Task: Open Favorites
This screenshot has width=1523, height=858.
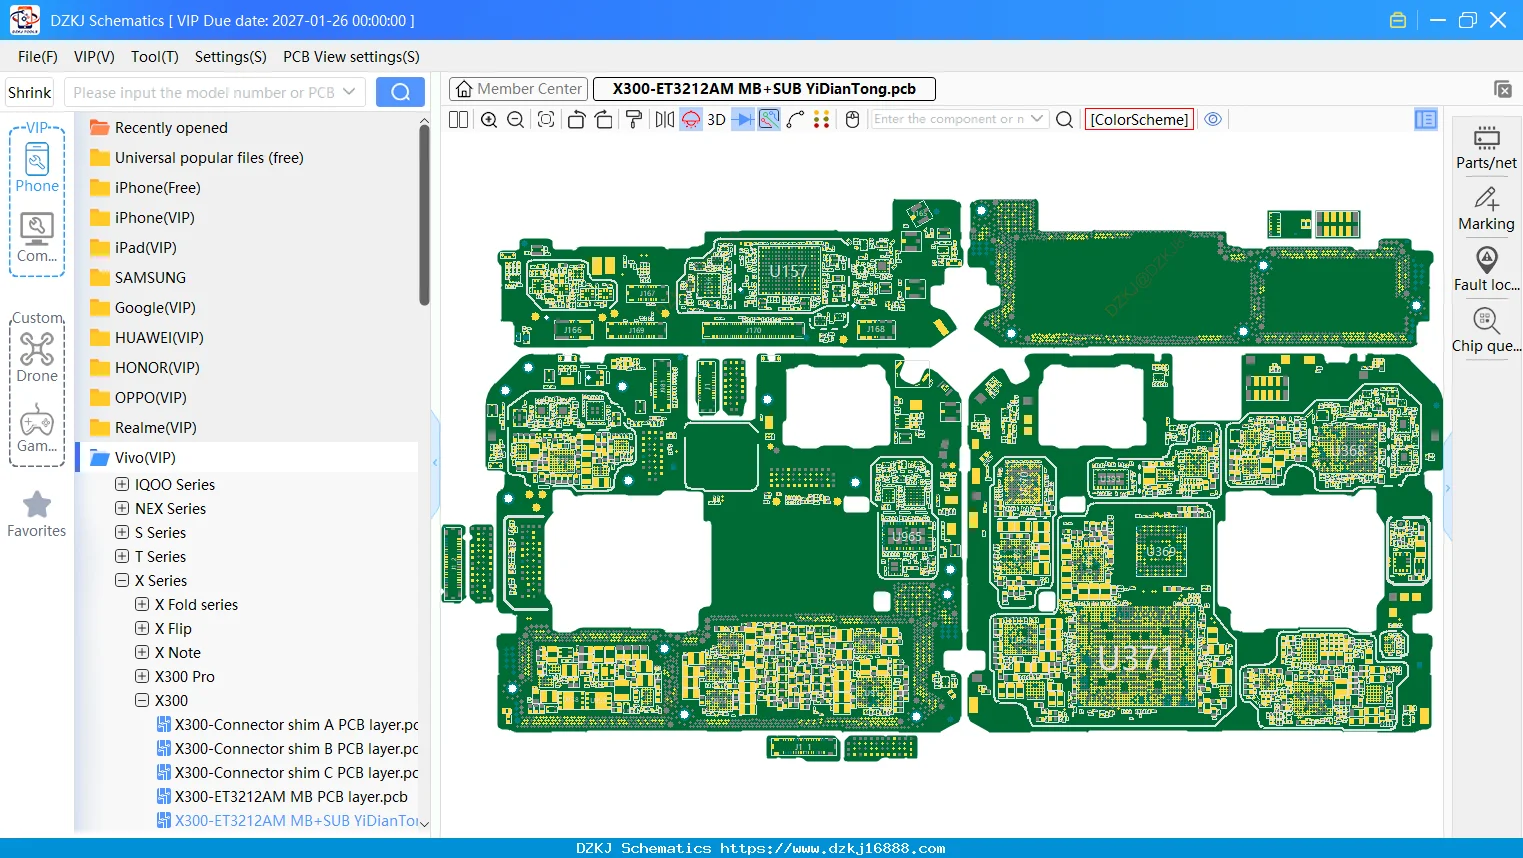Action: click(x=37, y=515)
